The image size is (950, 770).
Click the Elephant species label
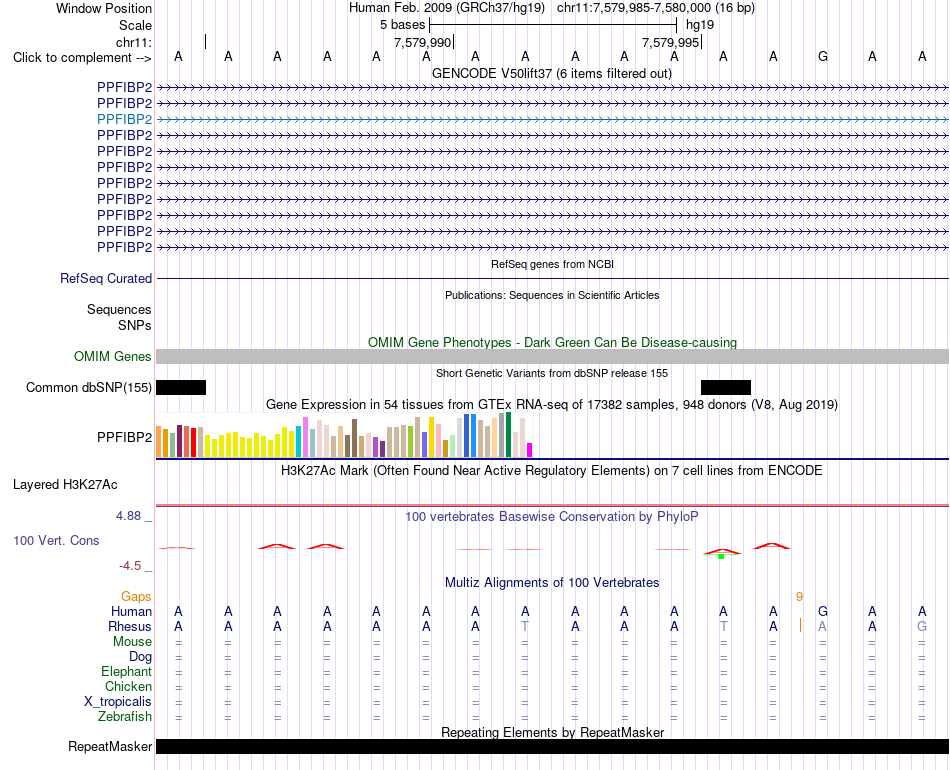[126, 672]
